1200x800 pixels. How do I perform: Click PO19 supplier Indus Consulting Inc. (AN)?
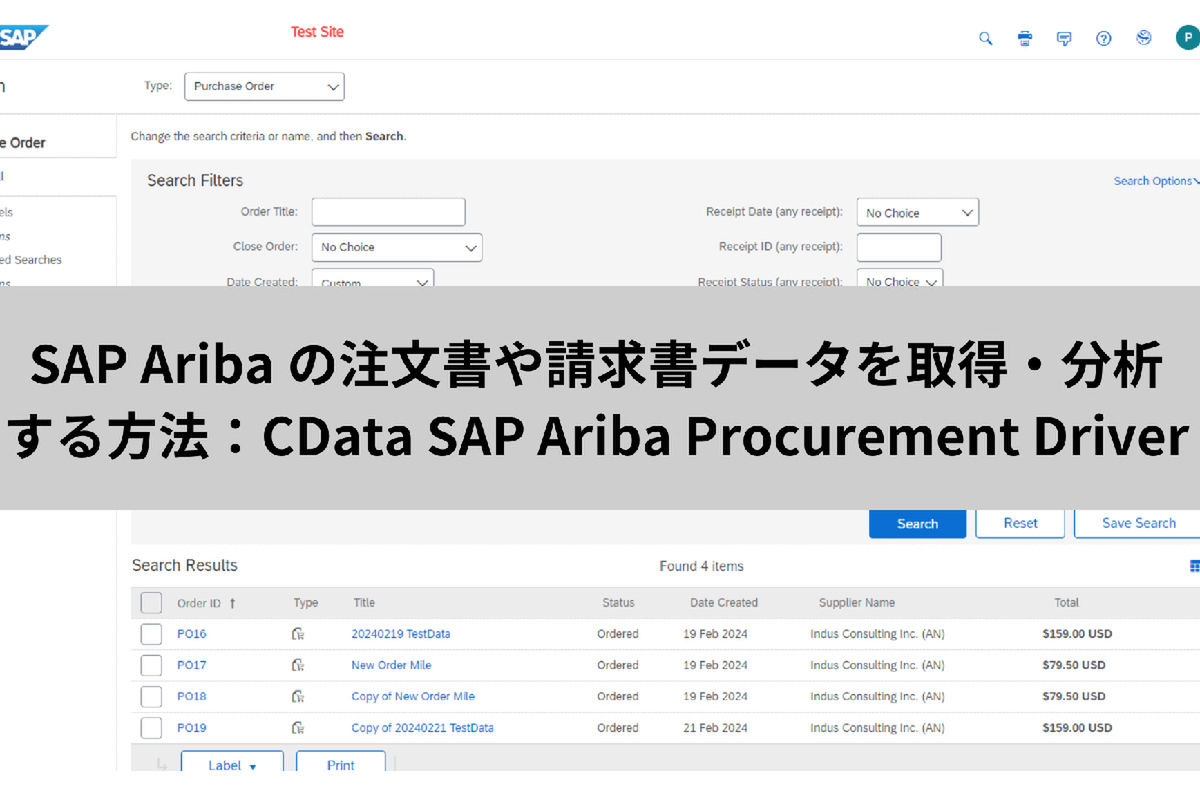point(877,728)
